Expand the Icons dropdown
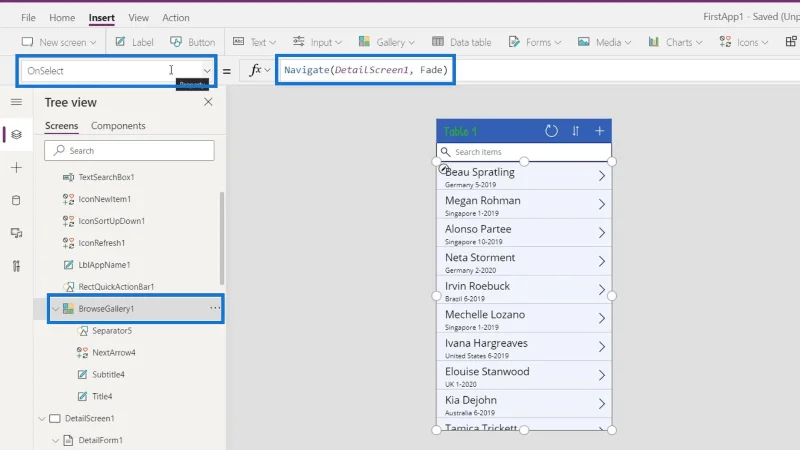The width and height of the screenshot is (800, 450). (x=743, y=42)
